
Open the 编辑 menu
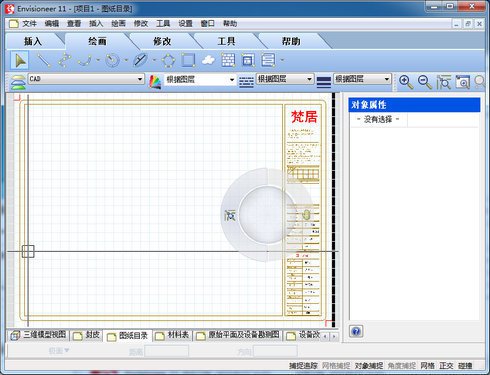(52, 24)
